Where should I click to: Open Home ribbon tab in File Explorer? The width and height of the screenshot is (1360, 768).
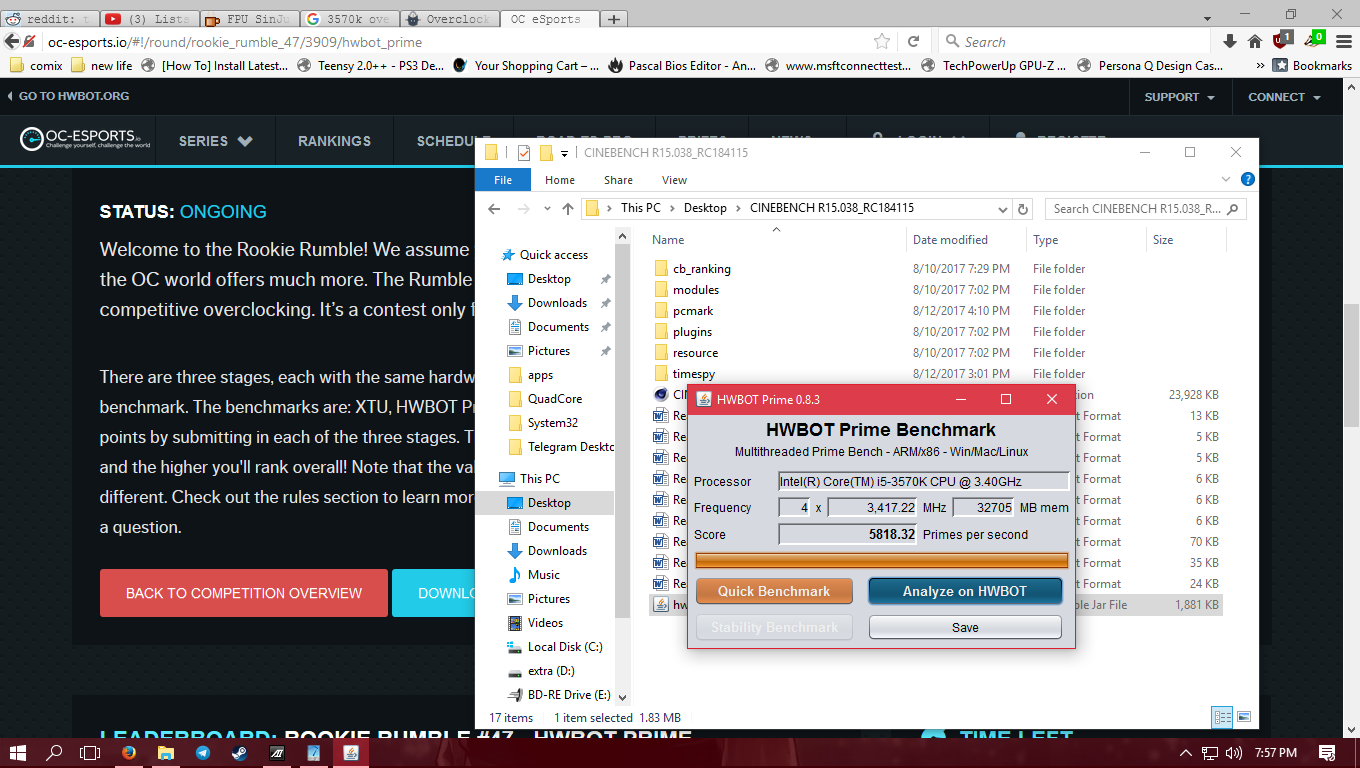tap(559, 180)
